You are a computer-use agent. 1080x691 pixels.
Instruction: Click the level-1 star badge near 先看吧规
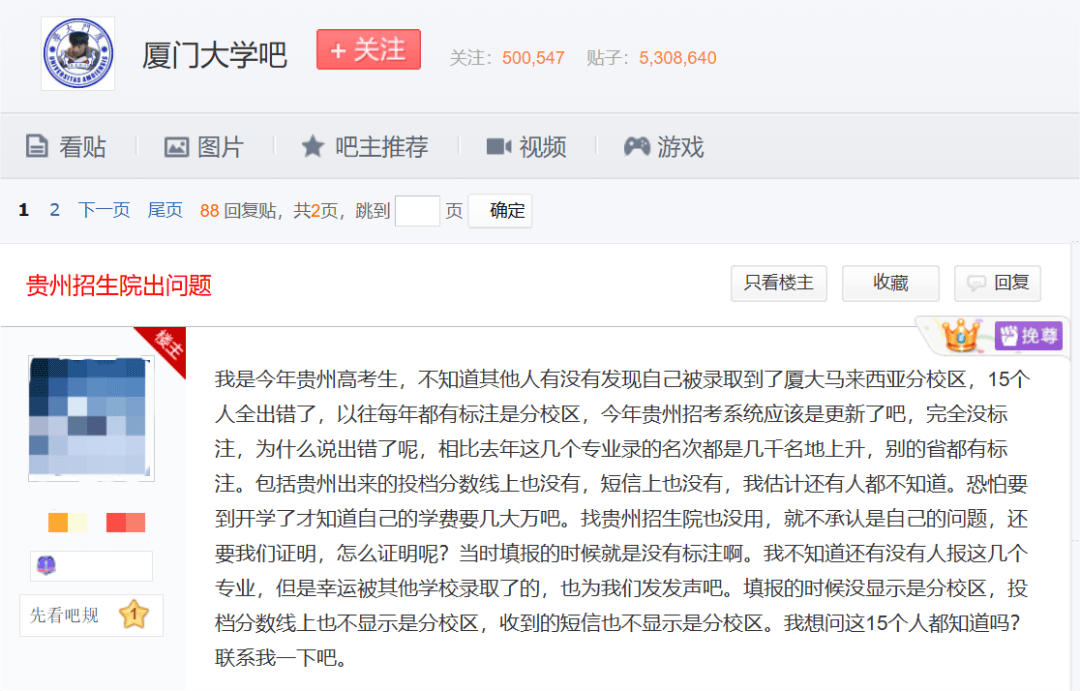[x=134, y=615]
